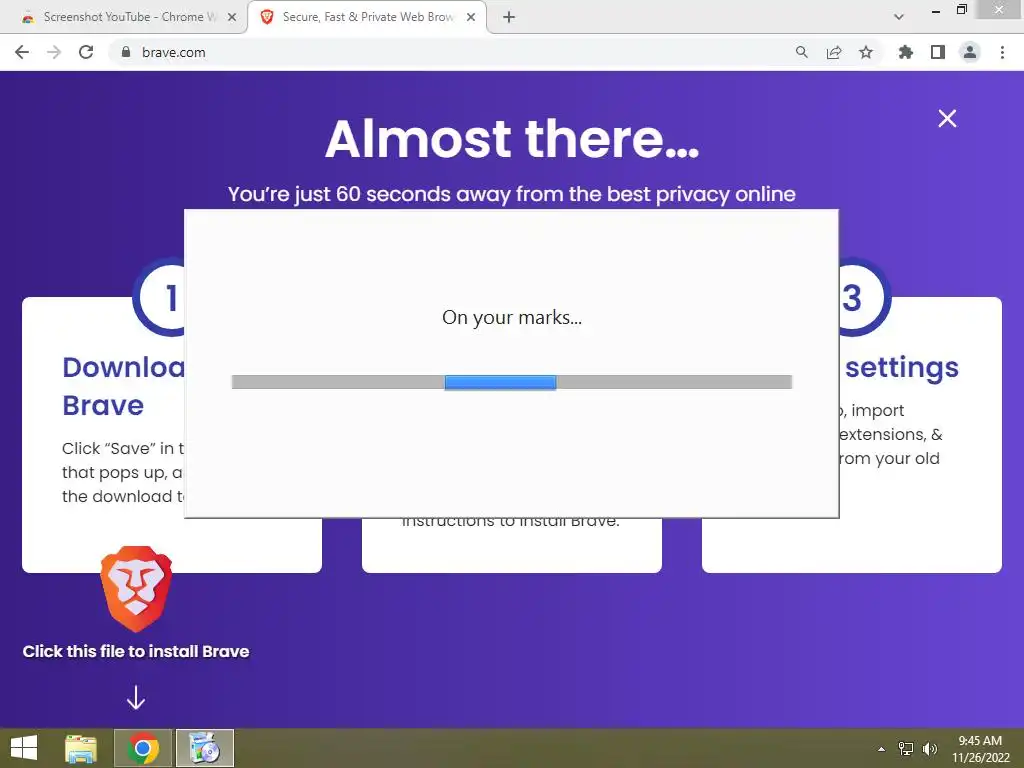Open the Extensions puzzle icon

[906, 52]
